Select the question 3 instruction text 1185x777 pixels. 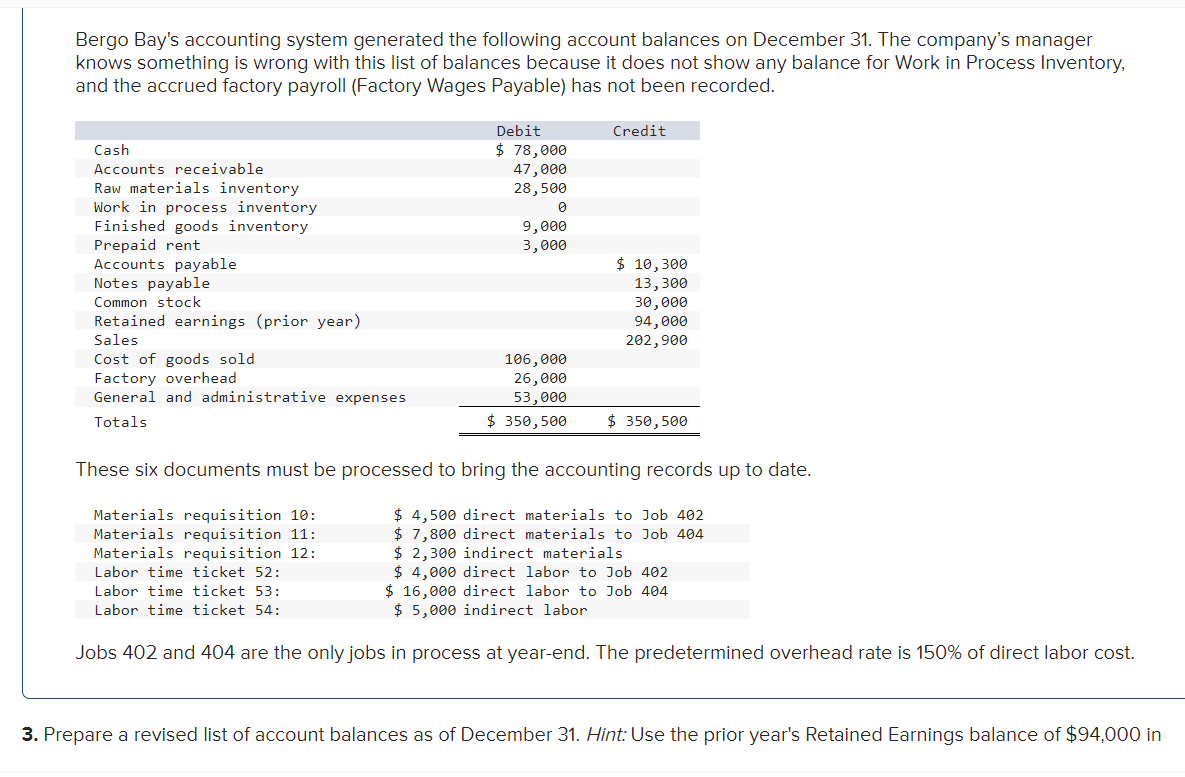590,734
